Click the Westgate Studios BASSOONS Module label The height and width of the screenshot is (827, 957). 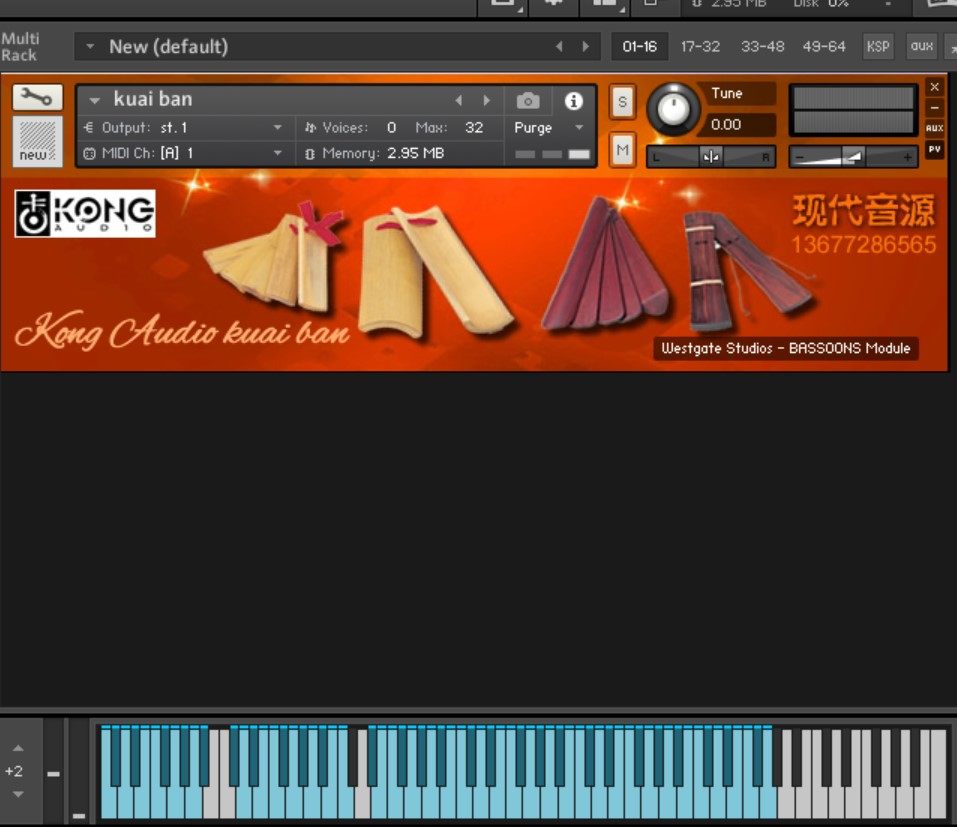tap(785, 348)
